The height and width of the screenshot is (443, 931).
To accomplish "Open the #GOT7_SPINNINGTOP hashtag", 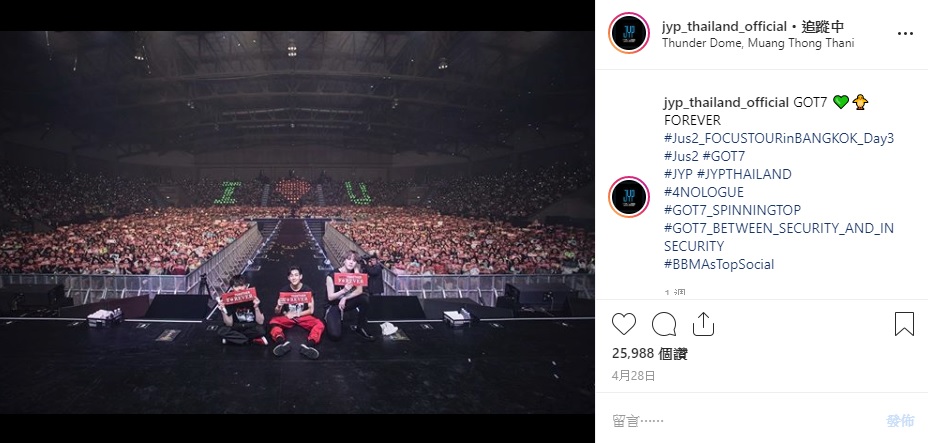I will pyautogui.click(x=732, y=210).
